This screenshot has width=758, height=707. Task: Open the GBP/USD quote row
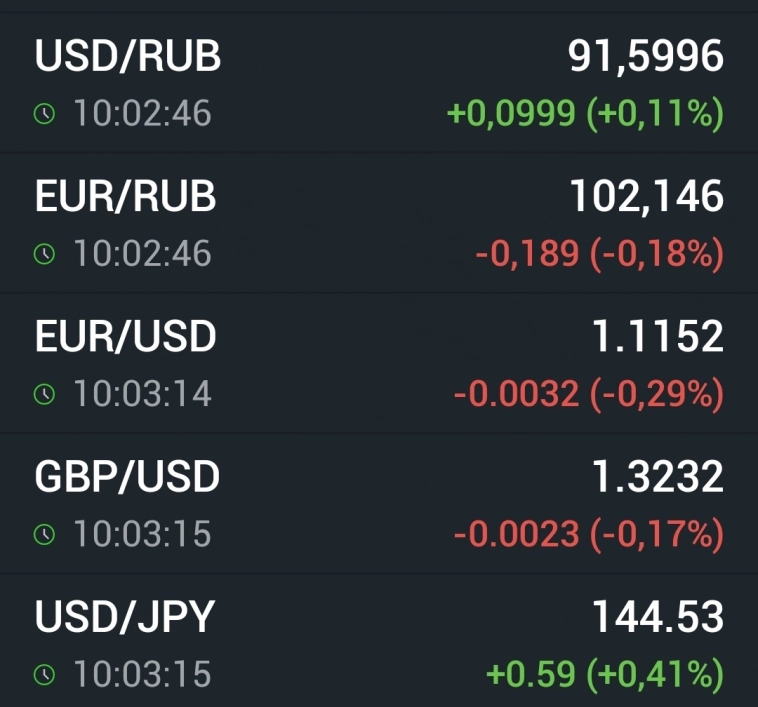click(127, 477)
